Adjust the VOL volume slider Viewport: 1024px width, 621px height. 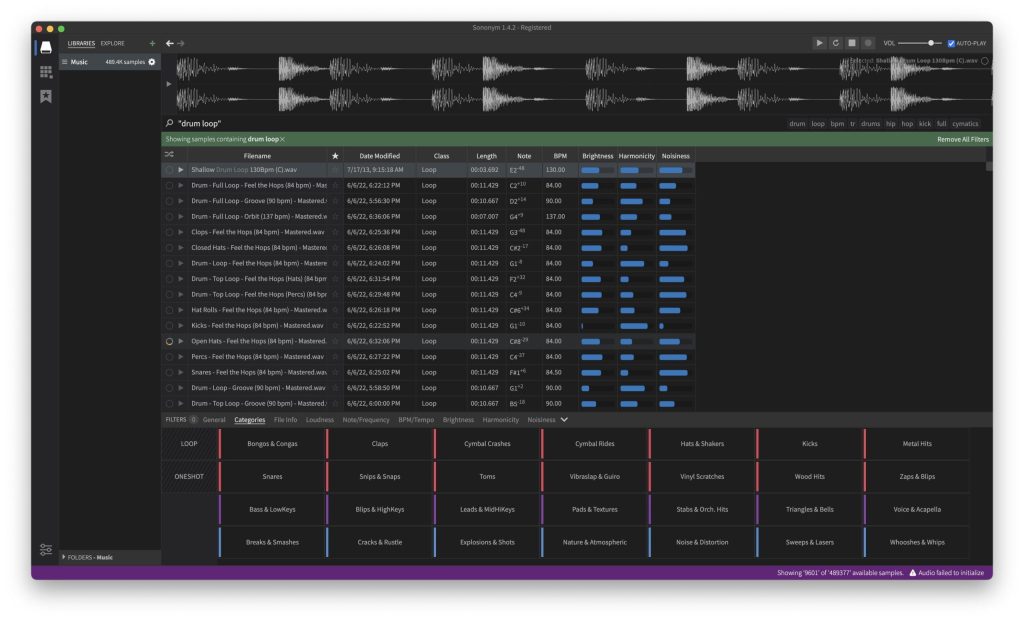931,43
